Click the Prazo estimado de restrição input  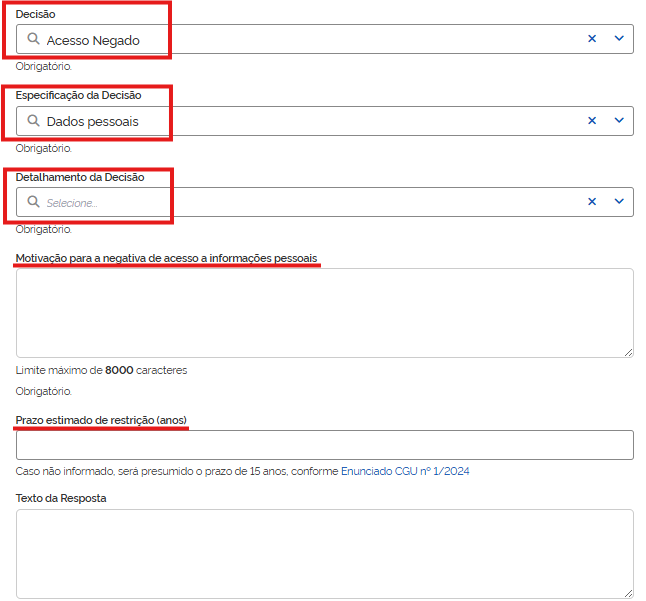324,445
